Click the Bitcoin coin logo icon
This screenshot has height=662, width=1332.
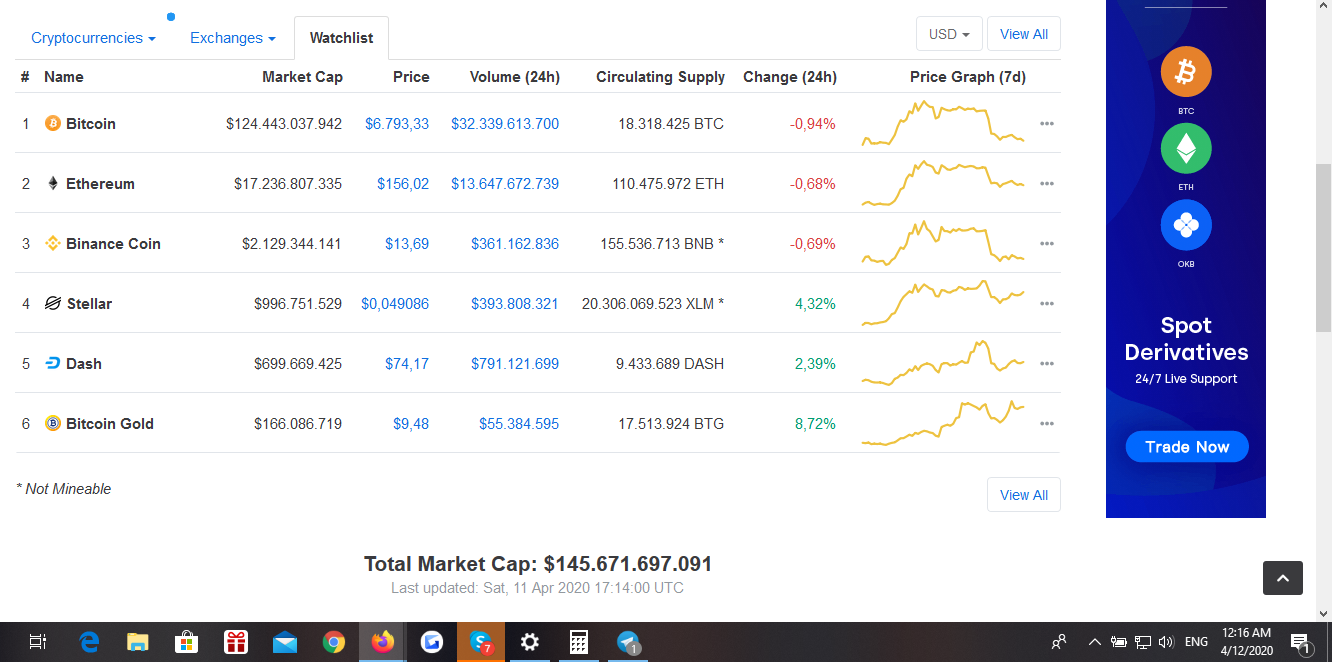[53, 124]
